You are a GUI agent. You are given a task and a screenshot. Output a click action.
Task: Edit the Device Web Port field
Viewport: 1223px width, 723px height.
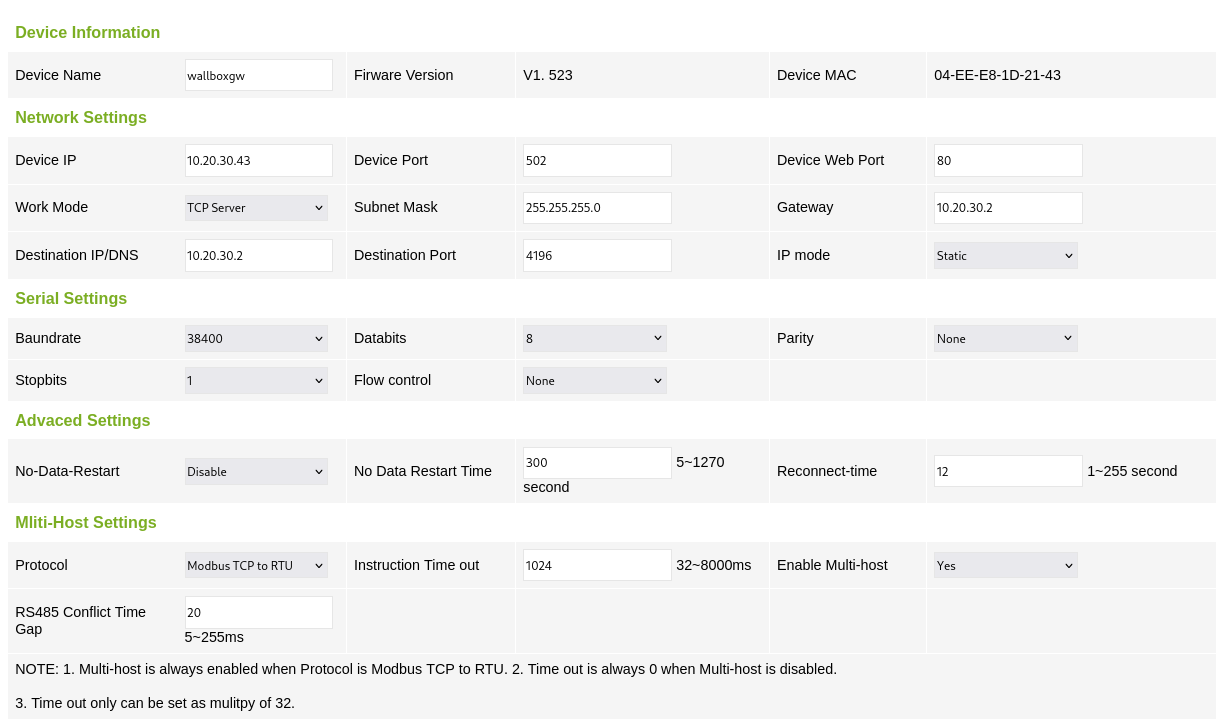click(x=1008, y=160)
